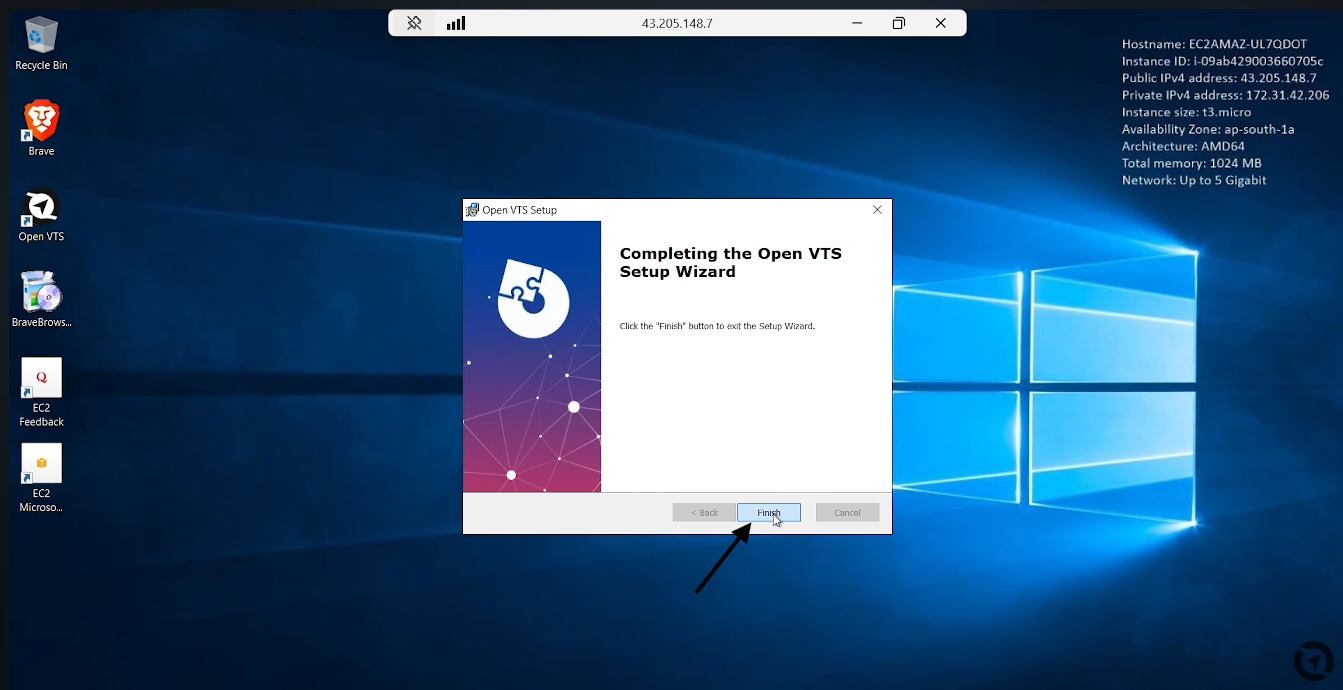Select the EC2 Microsoft desktop shortcut

[41, 478]
